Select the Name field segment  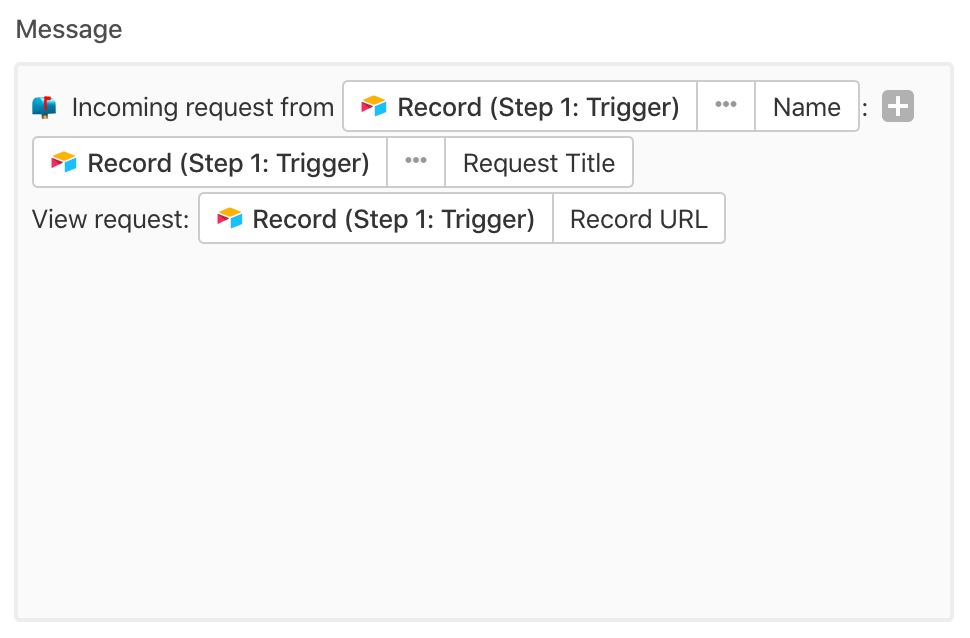(806, 107)
